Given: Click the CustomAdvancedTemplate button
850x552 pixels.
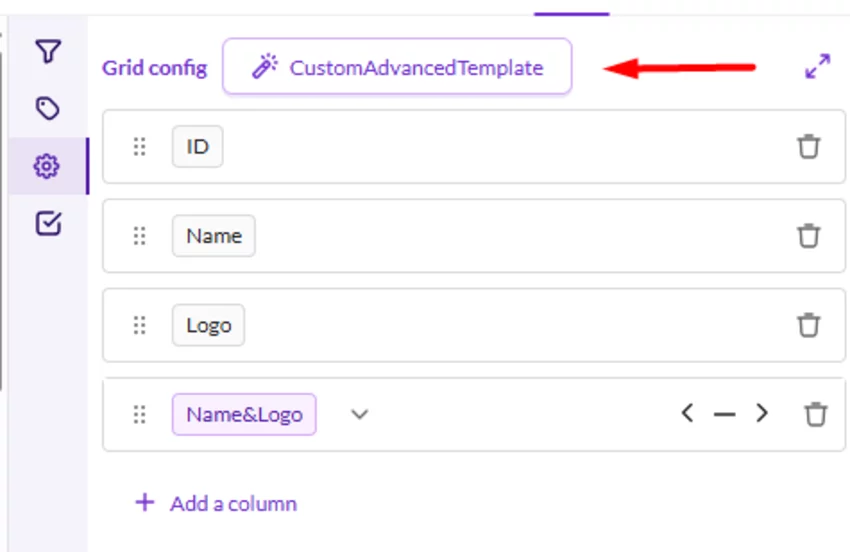Looking at the screenshot, I should (397, 67).
